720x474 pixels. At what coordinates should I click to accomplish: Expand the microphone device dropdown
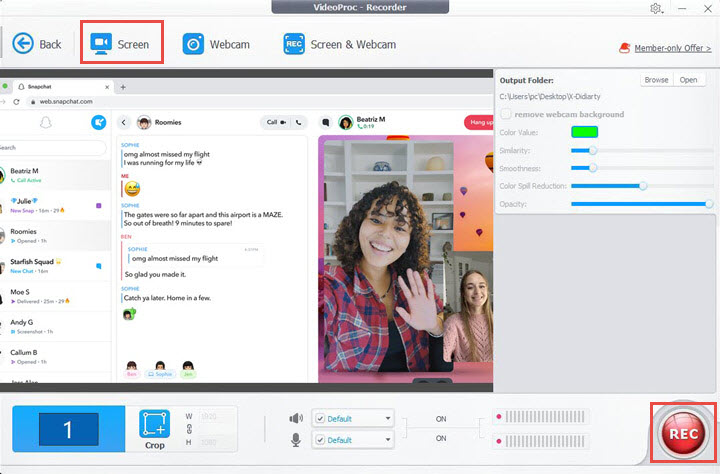[388, 440]
